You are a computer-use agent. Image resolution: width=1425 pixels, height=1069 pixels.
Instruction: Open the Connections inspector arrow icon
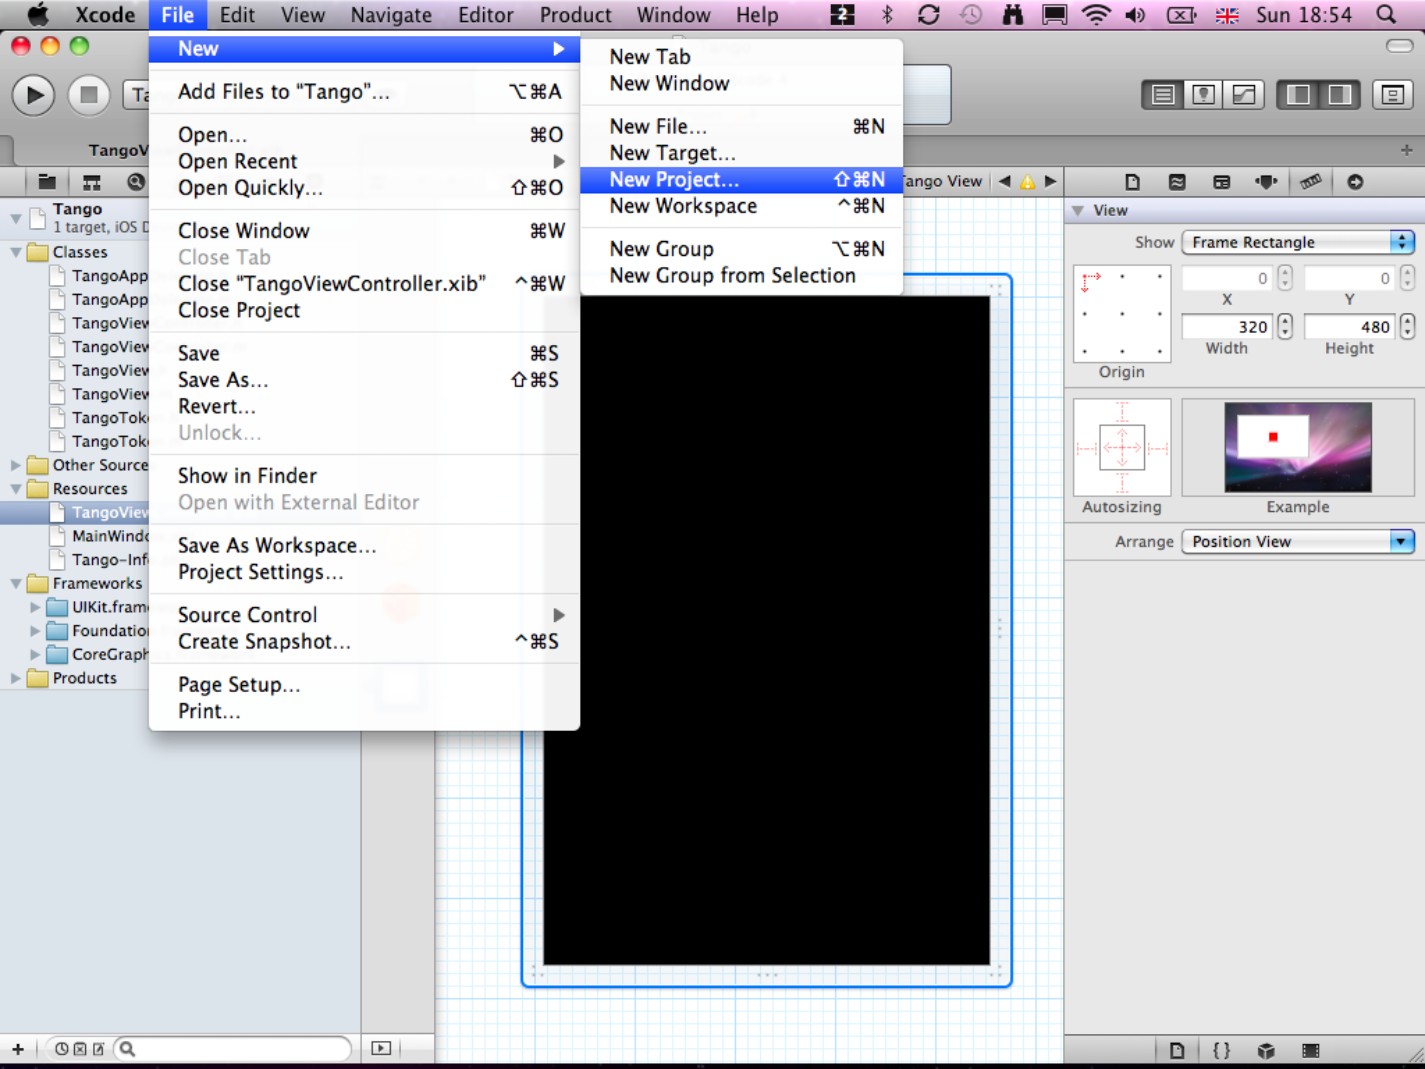[x=1355, y=182]
